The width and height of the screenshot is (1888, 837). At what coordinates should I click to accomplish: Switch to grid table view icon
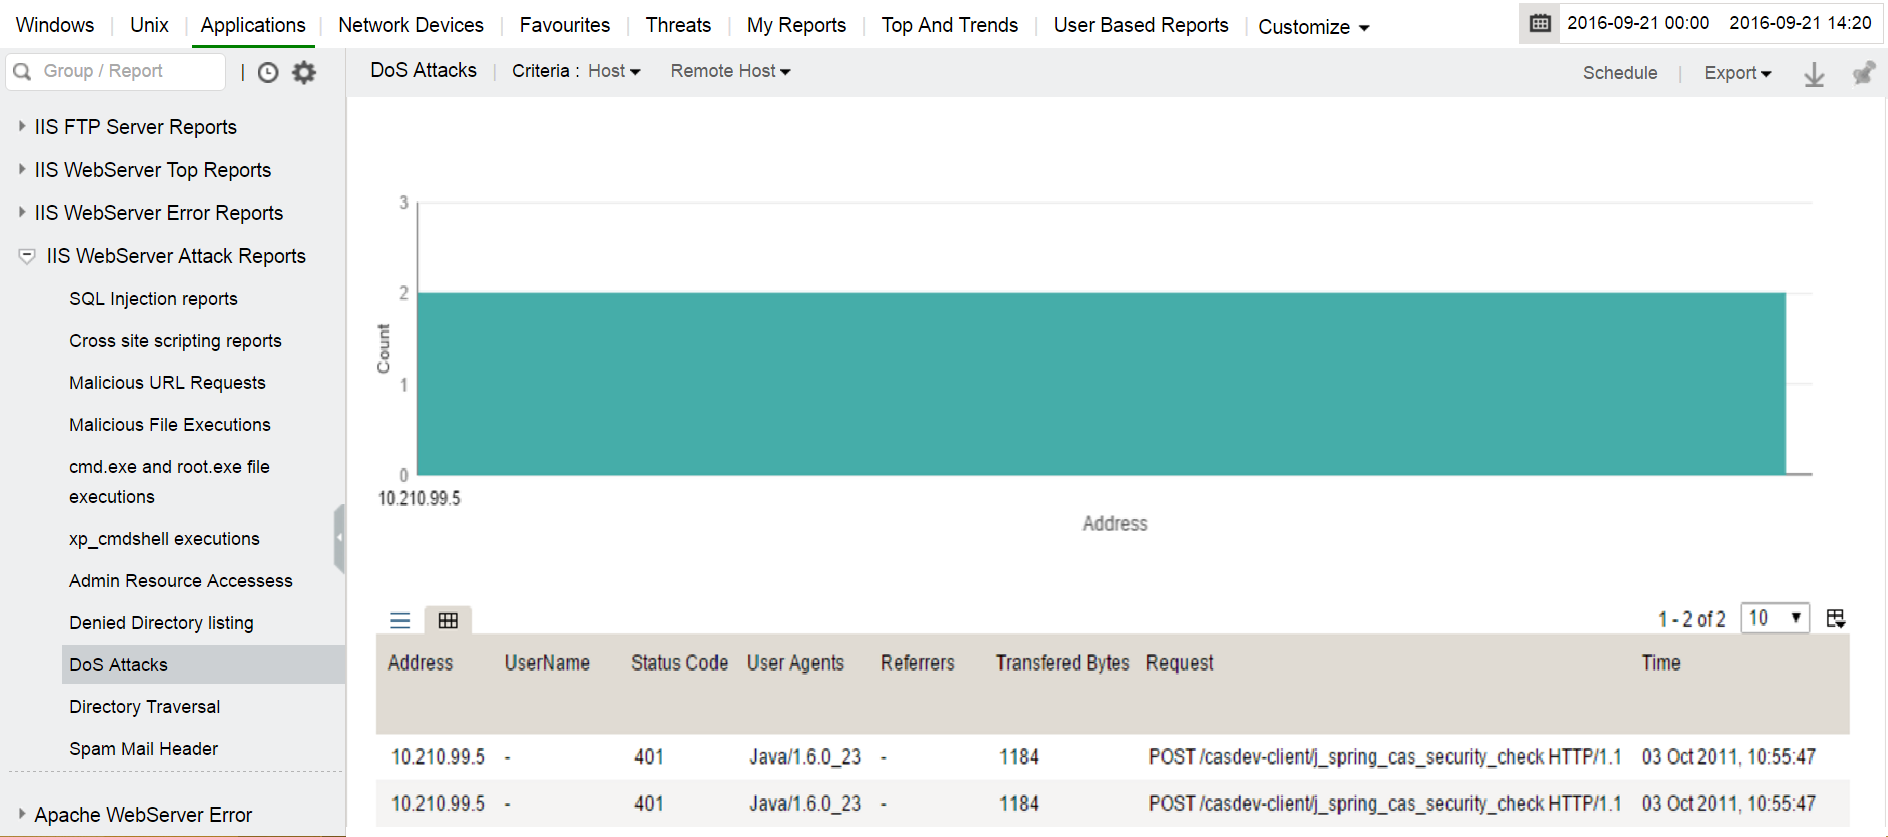click(448, 620)
